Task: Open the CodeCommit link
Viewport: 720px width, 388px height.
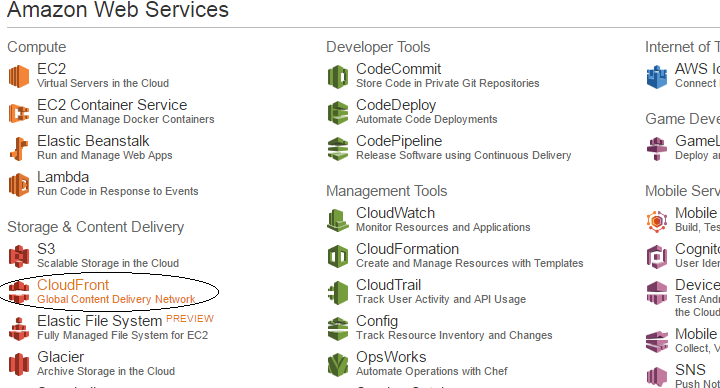Action: [x=399, y=69]
